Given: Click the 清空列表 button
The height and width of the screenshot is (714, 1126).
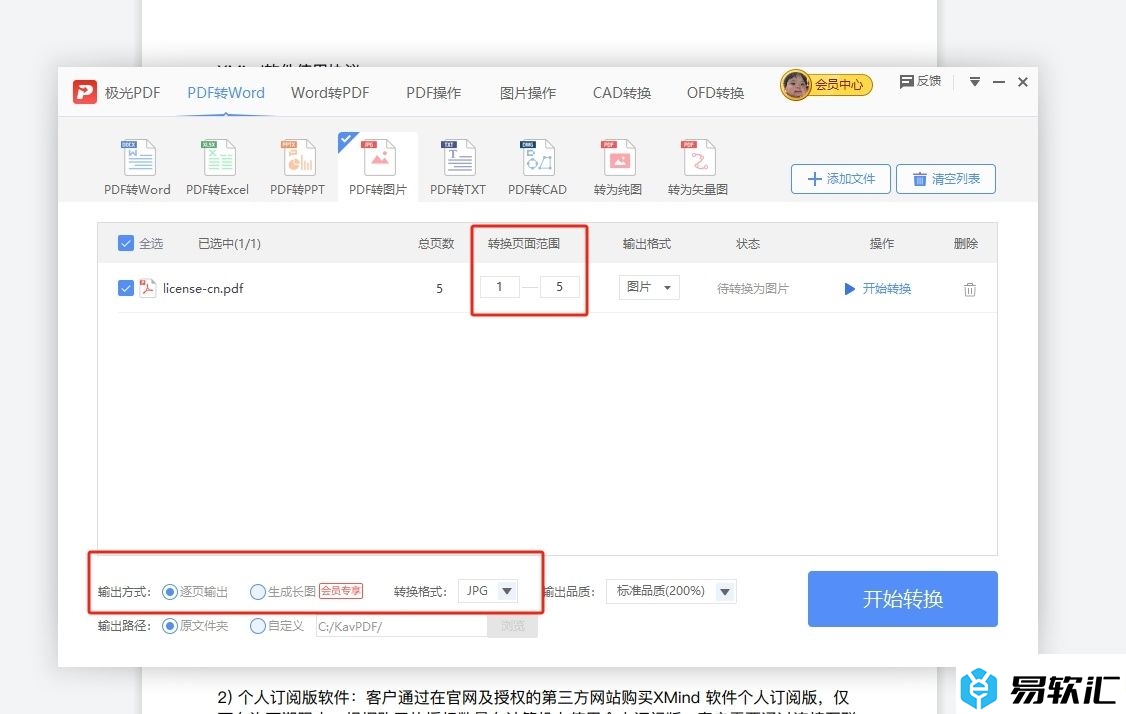Looking at the screenshot, I should pos(946,179).
